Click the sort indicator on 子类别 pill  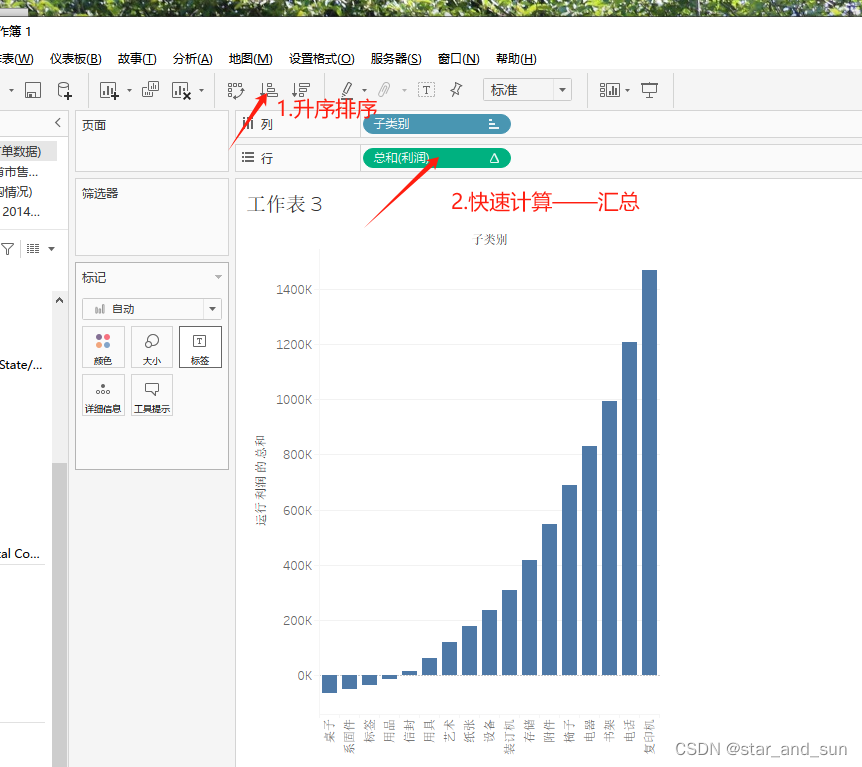click(493, 124)
